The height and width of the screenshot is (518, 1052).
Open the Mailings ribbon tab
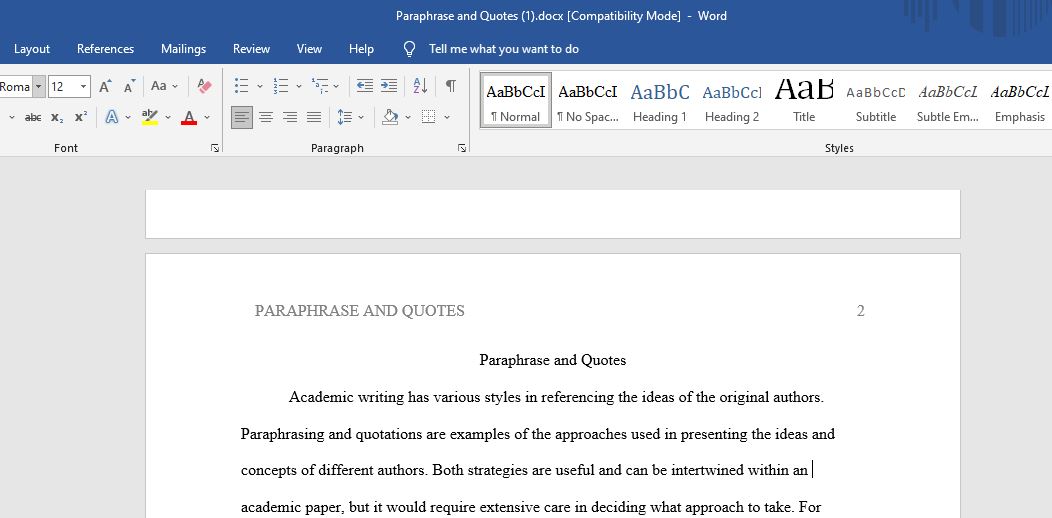[183, 49]
